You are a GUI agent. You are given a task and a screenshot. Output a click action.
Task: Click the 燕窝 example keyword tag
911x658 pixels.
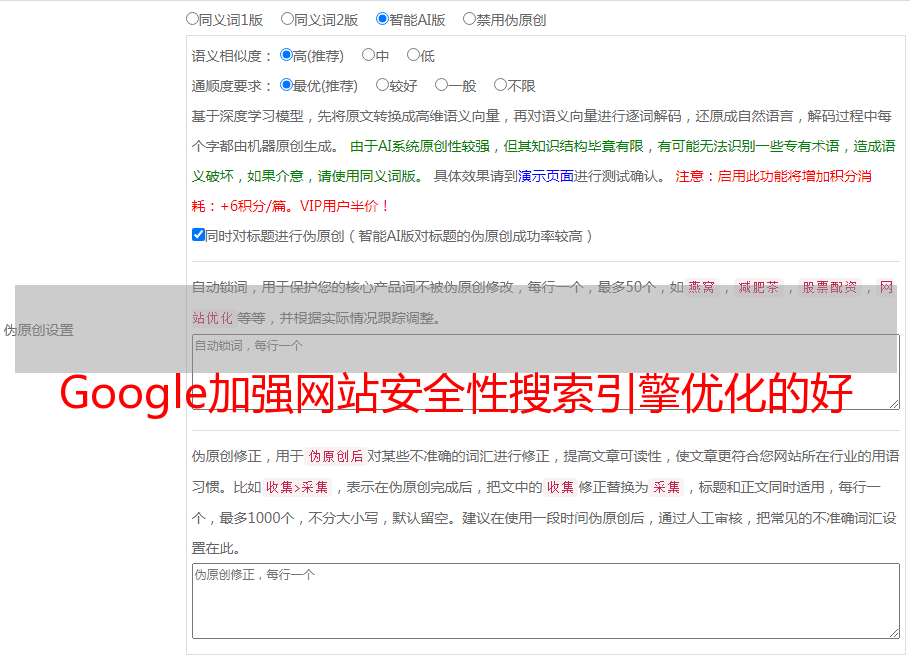[x=701, y=287]
